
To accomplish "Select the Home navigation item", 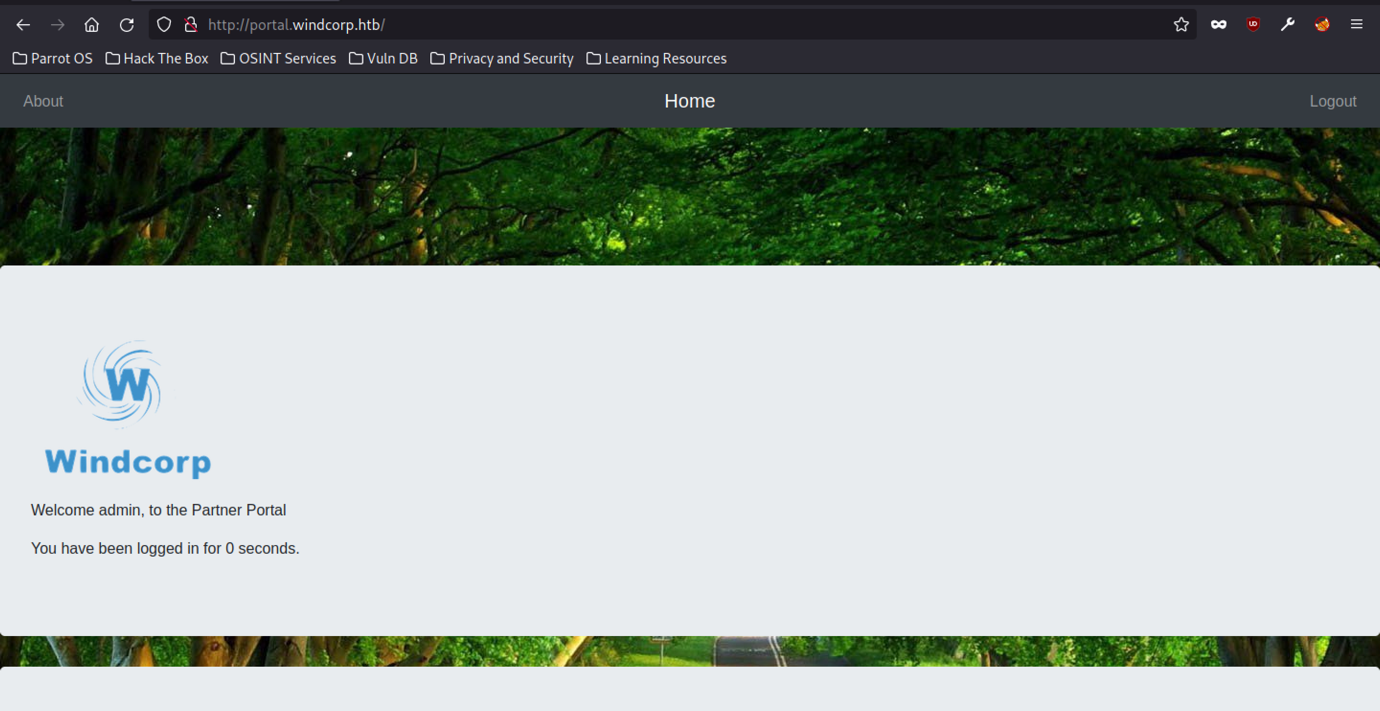I will [689, 101].
